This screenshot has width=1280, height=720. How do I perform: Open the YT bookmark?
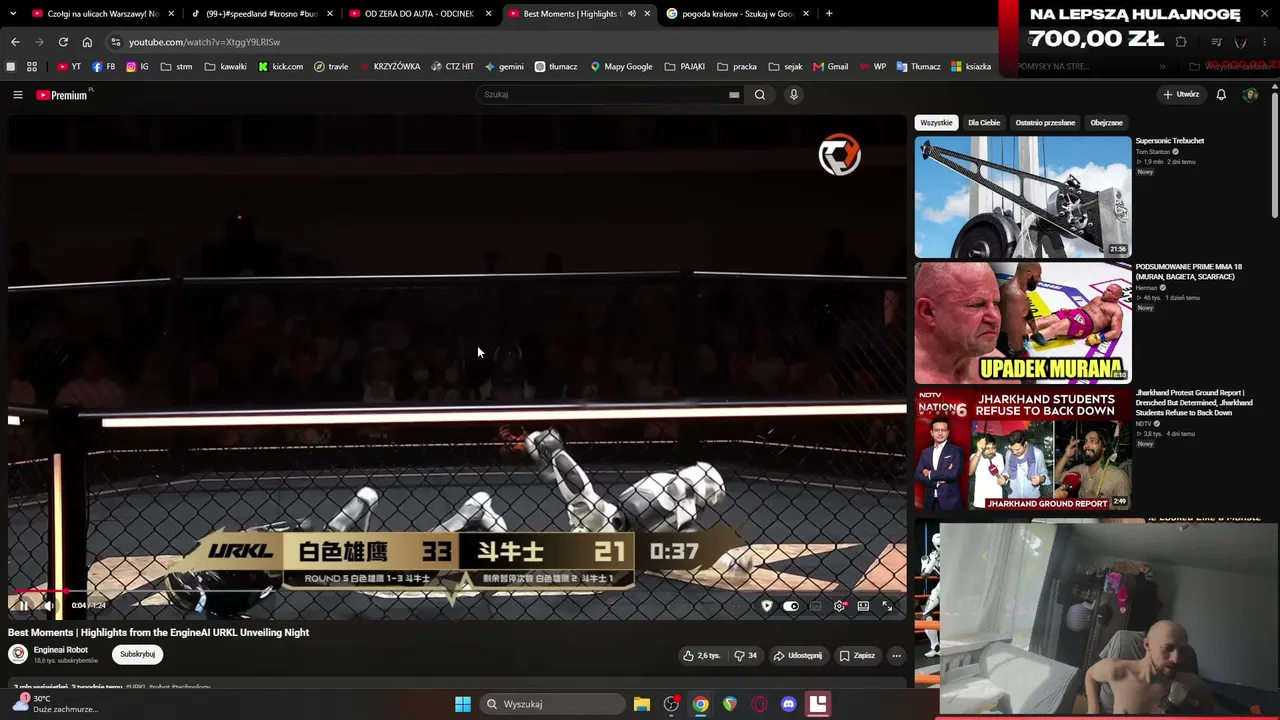click(69, 67)
